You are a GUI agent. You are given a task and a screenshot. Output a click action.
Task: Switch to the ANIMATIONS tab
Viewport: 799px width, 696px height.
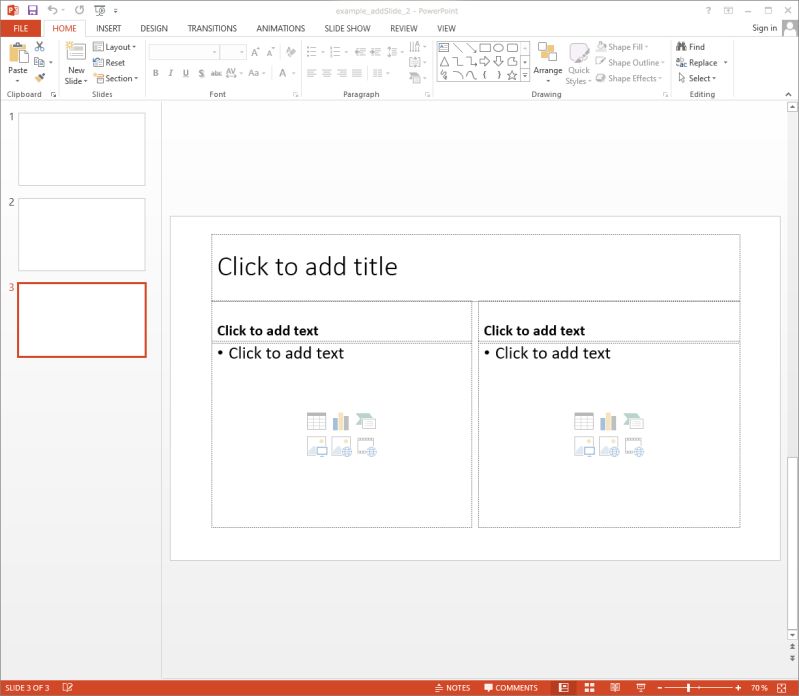tap(280, 28)
